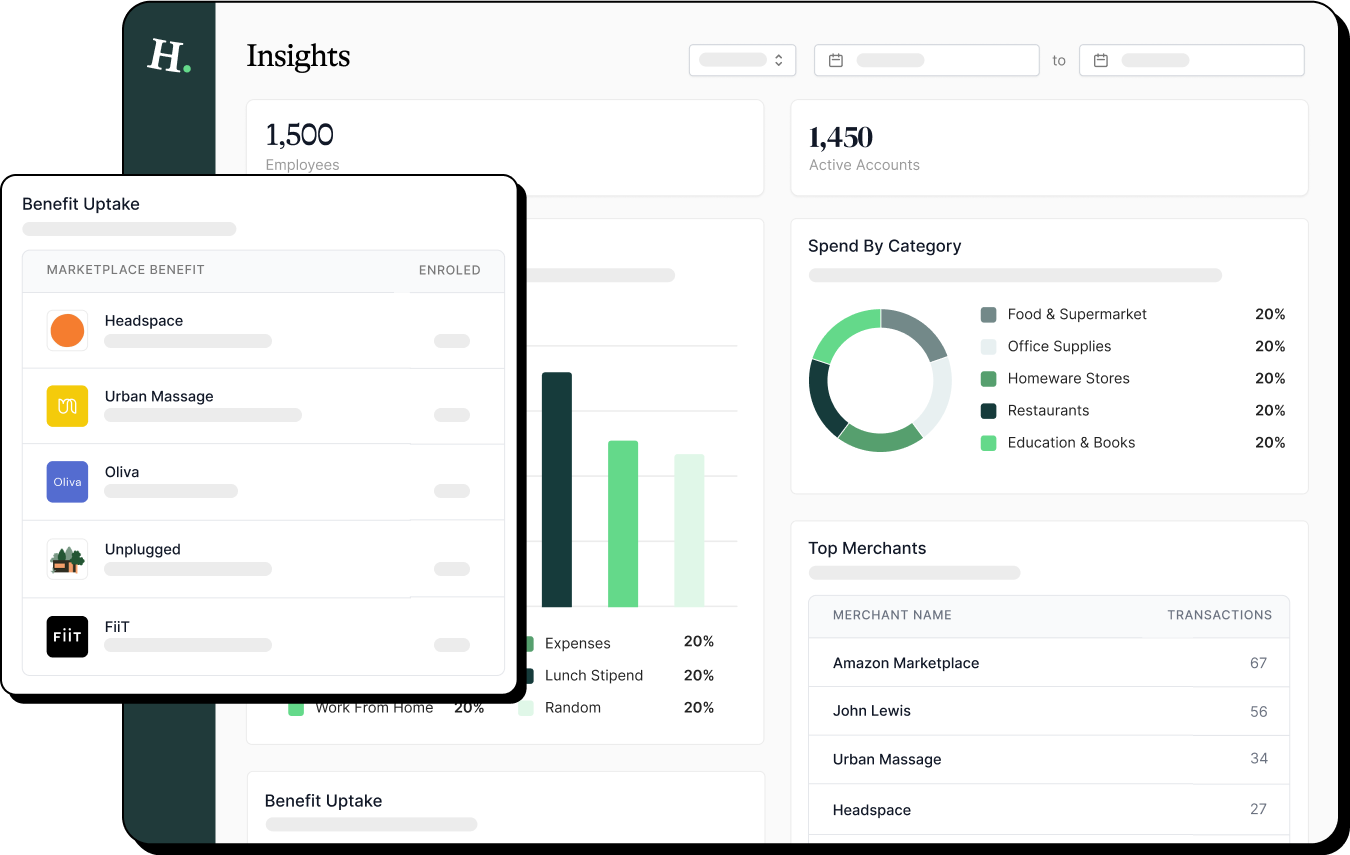Select the 1,500 Employees stat card
This screenshot has height=855, width=1350.
point(505,147)
